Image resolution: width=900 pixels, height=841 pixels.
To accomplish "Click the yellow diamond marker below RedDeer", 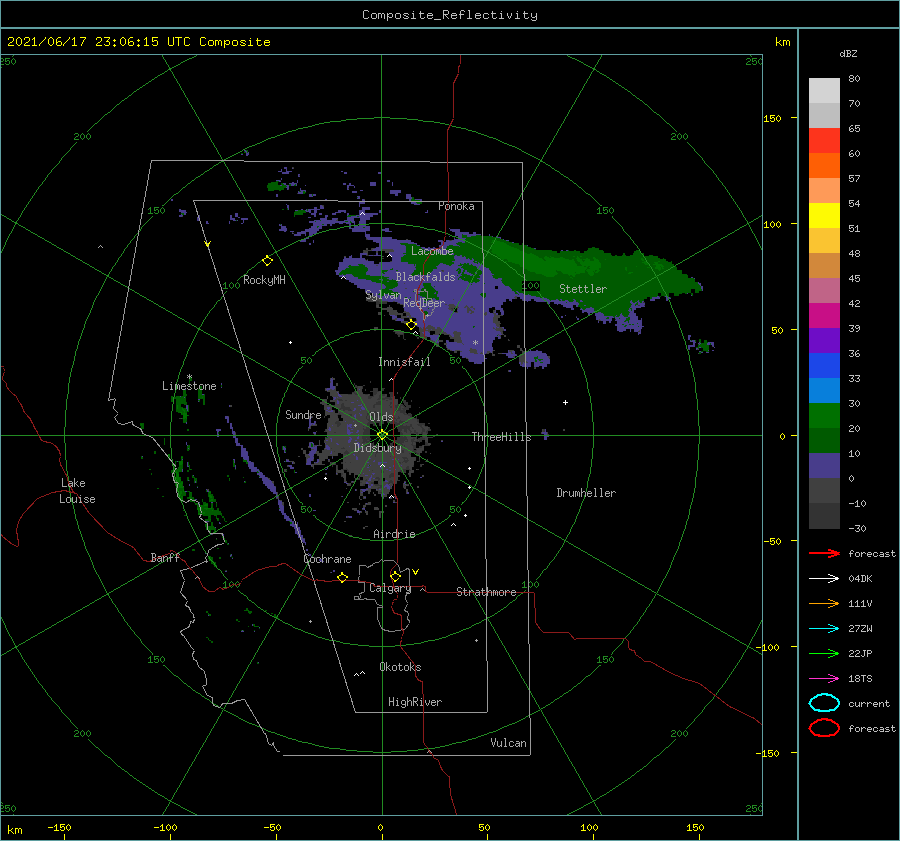I will tap(411, 325).
